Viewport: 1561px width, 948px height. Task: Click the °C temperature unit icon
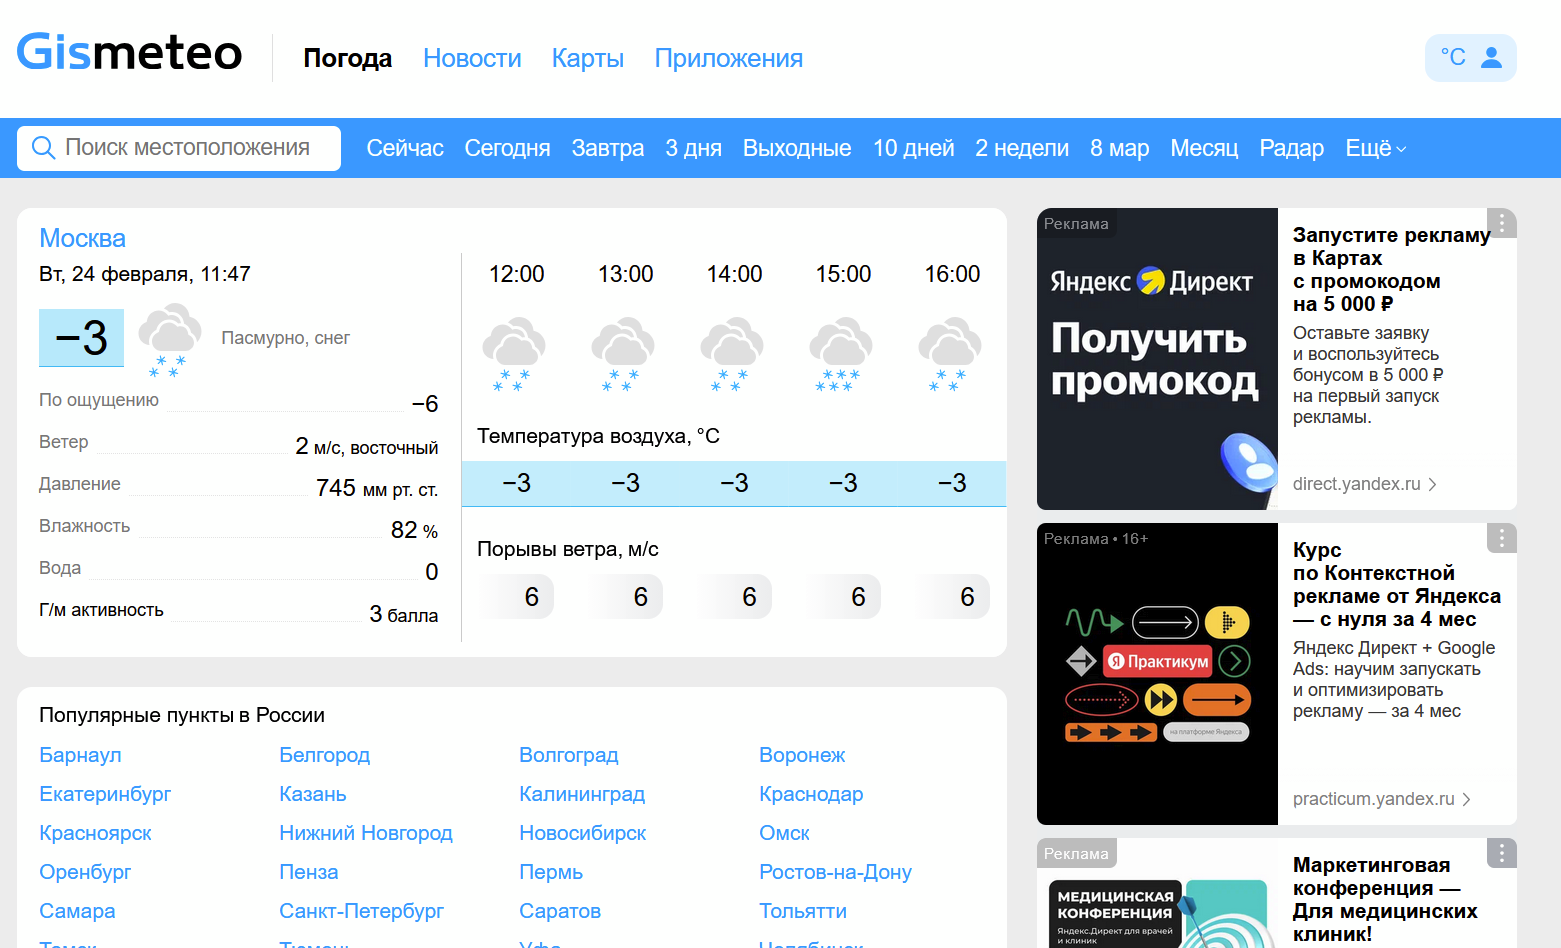(x=1452, y=58)
